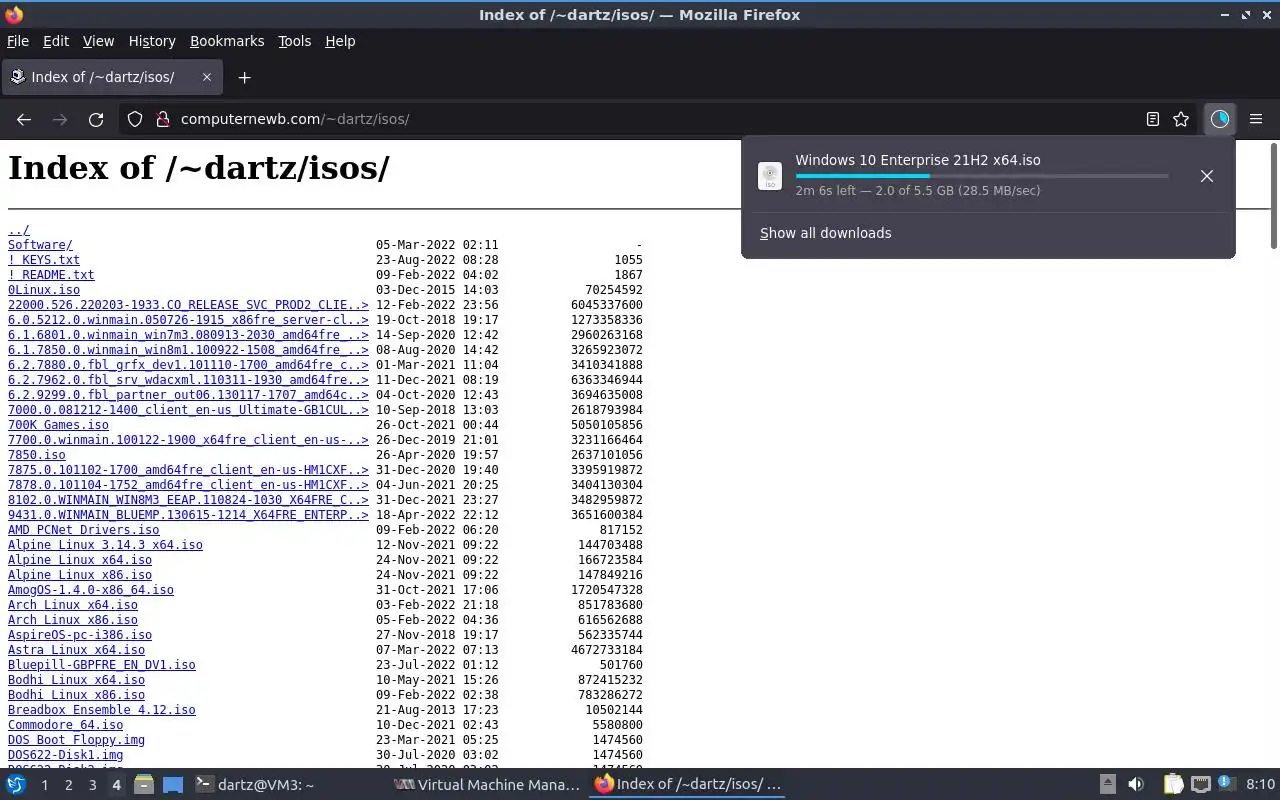Open a new tab with plus button

click(x=244, y=77)
